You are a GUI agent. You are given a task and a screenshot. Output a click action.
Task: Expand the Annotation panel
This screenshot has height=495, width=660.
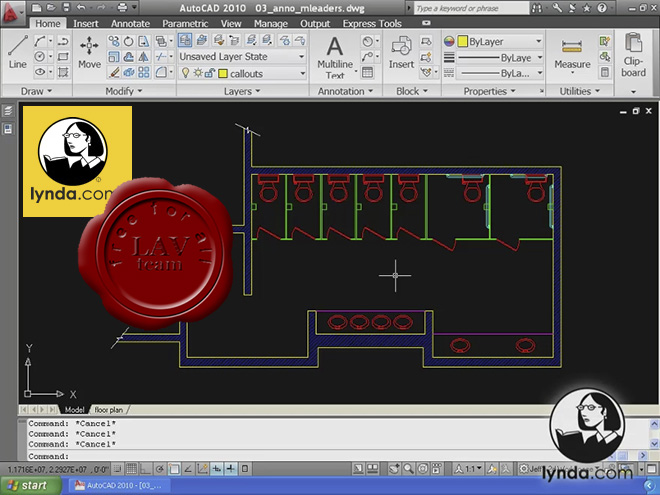click(x=346, y=91)
